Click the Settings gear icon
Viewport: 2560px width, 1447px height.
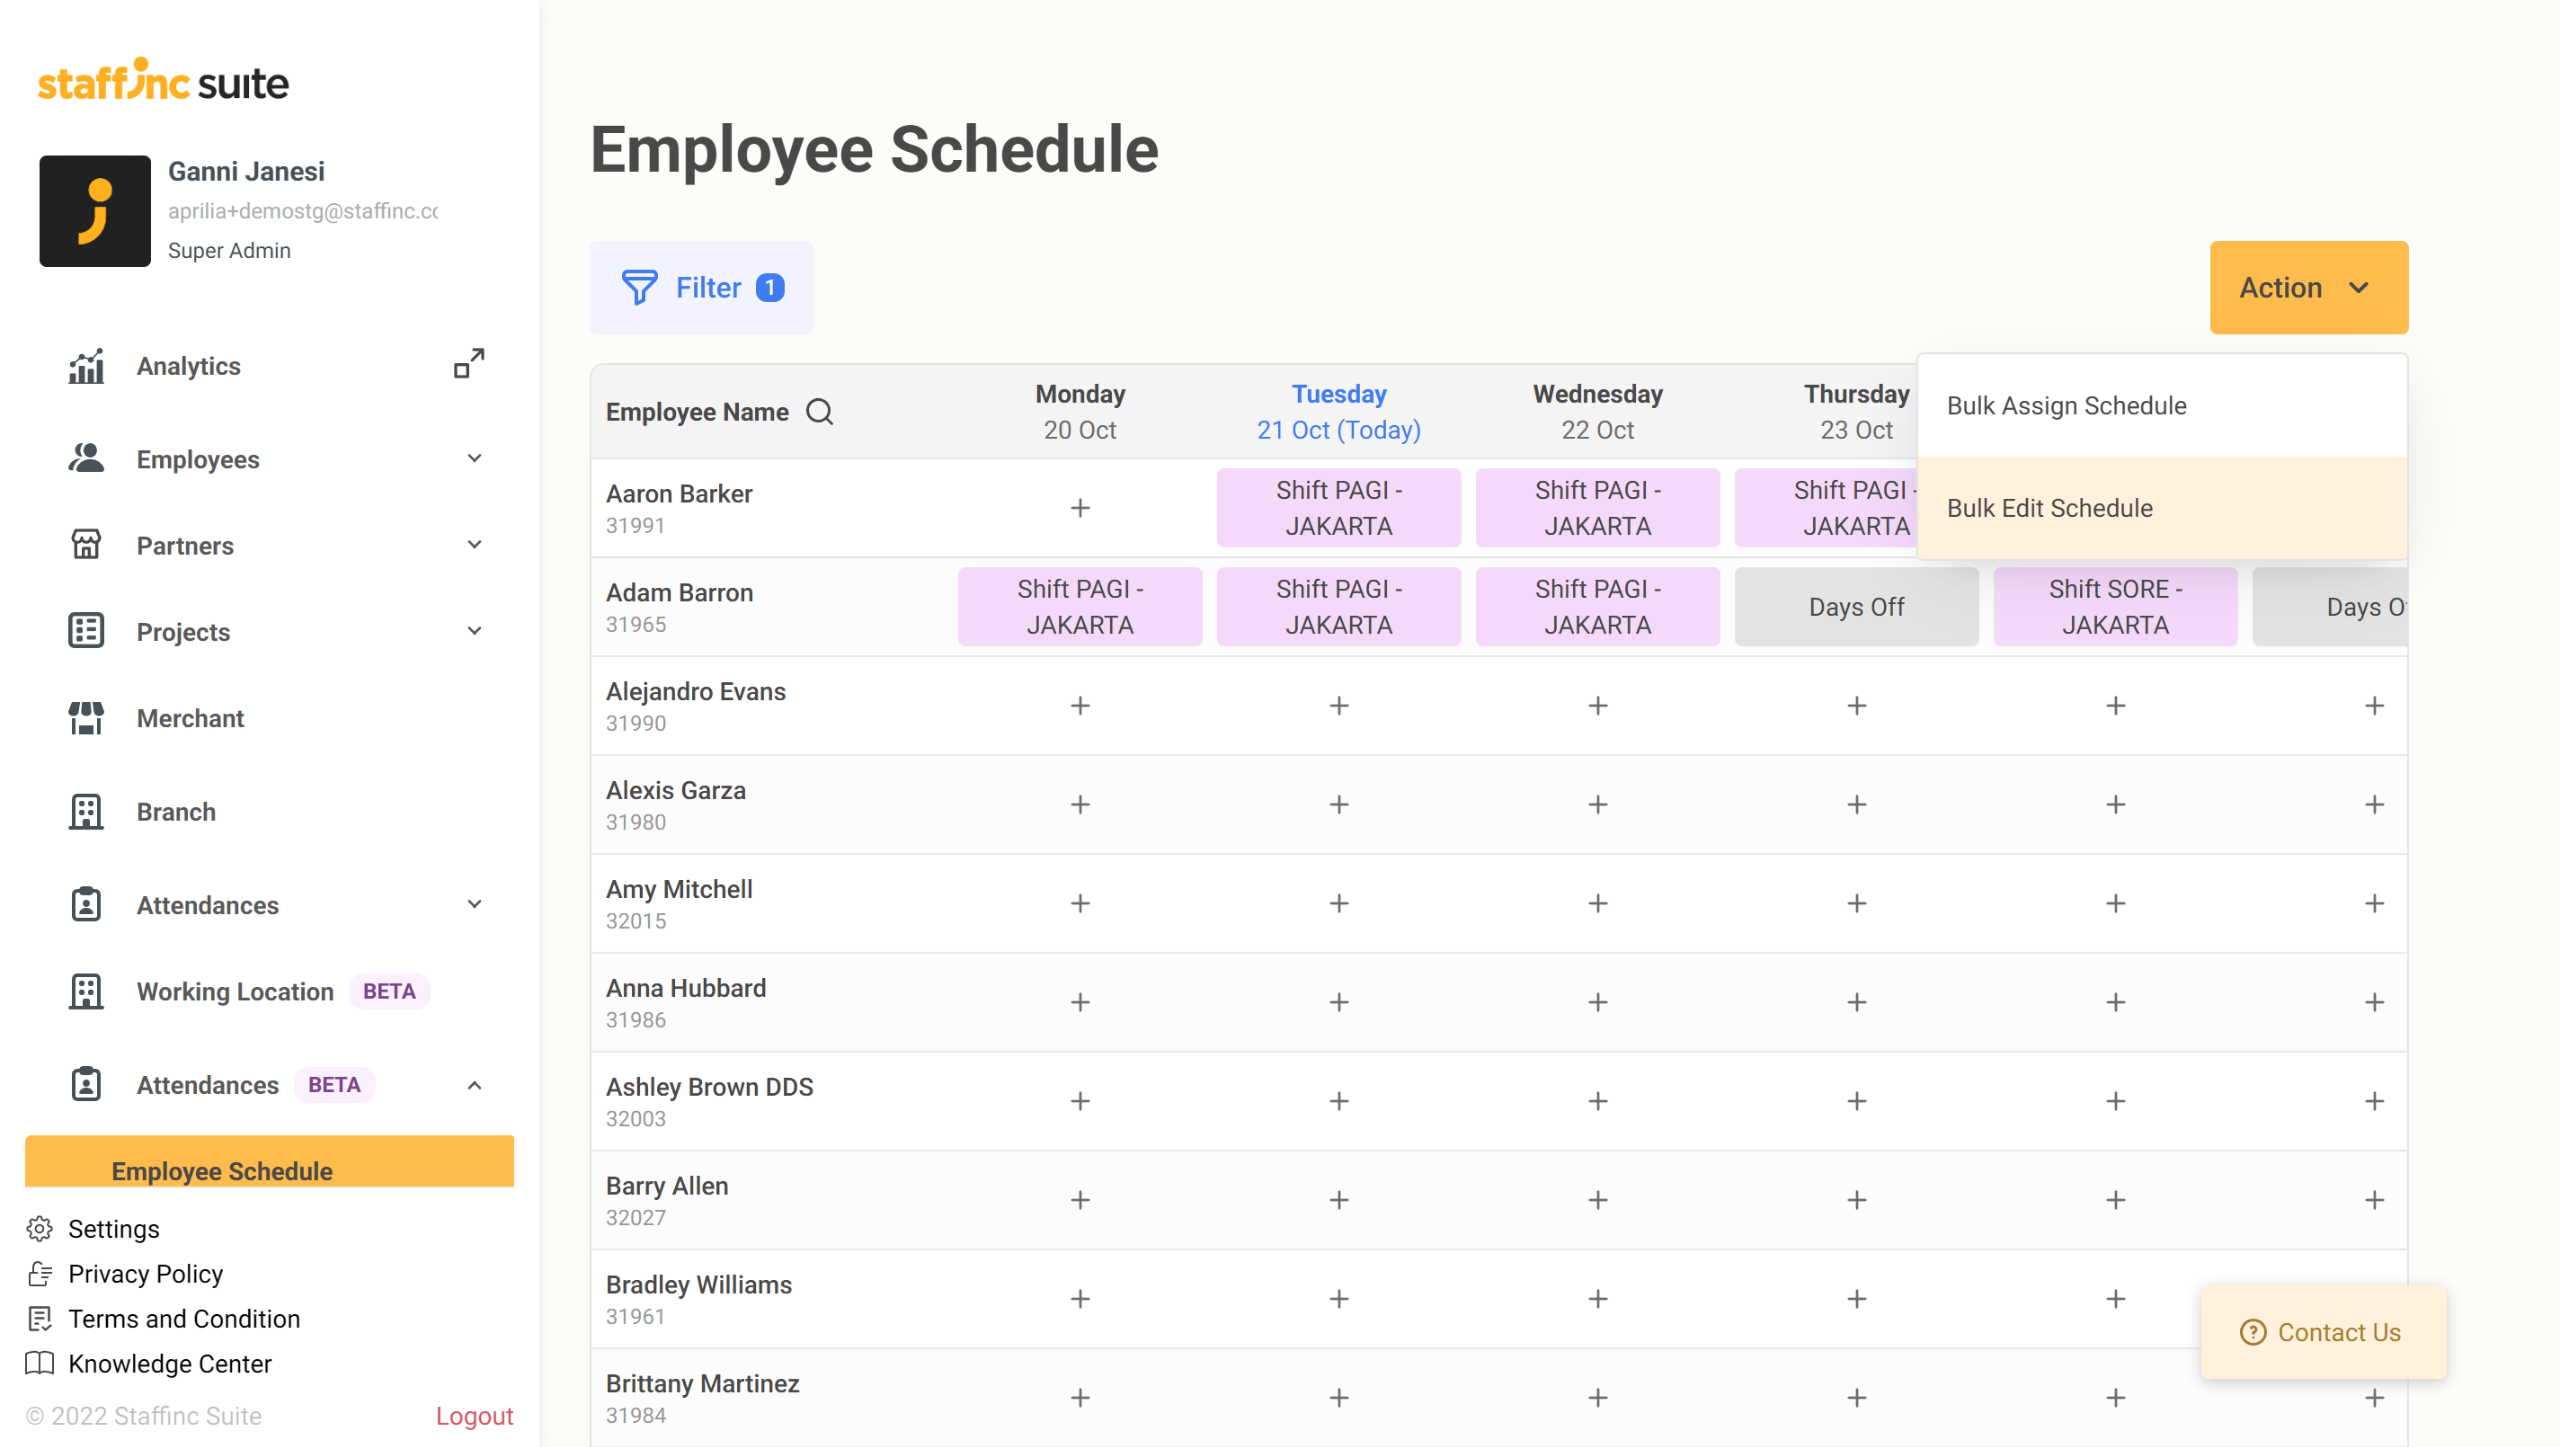point(40,1228)
